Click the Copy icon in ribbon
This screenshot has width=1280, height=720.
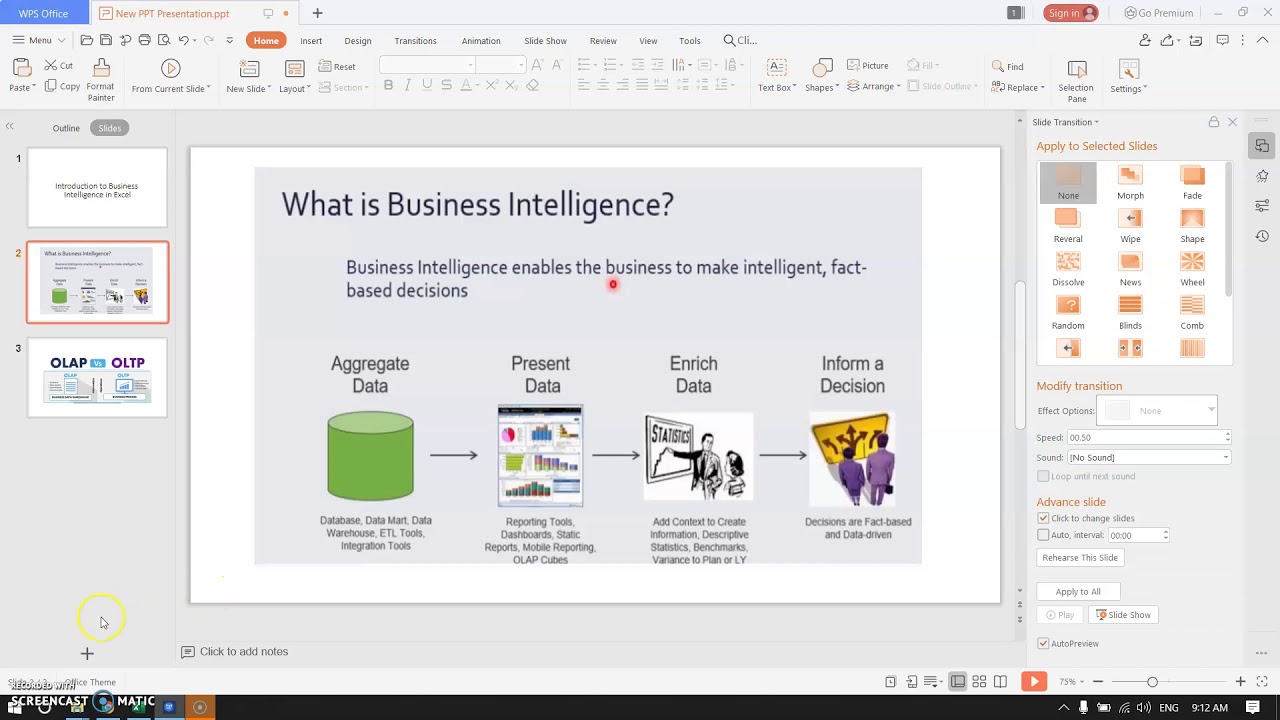(62, 86)
